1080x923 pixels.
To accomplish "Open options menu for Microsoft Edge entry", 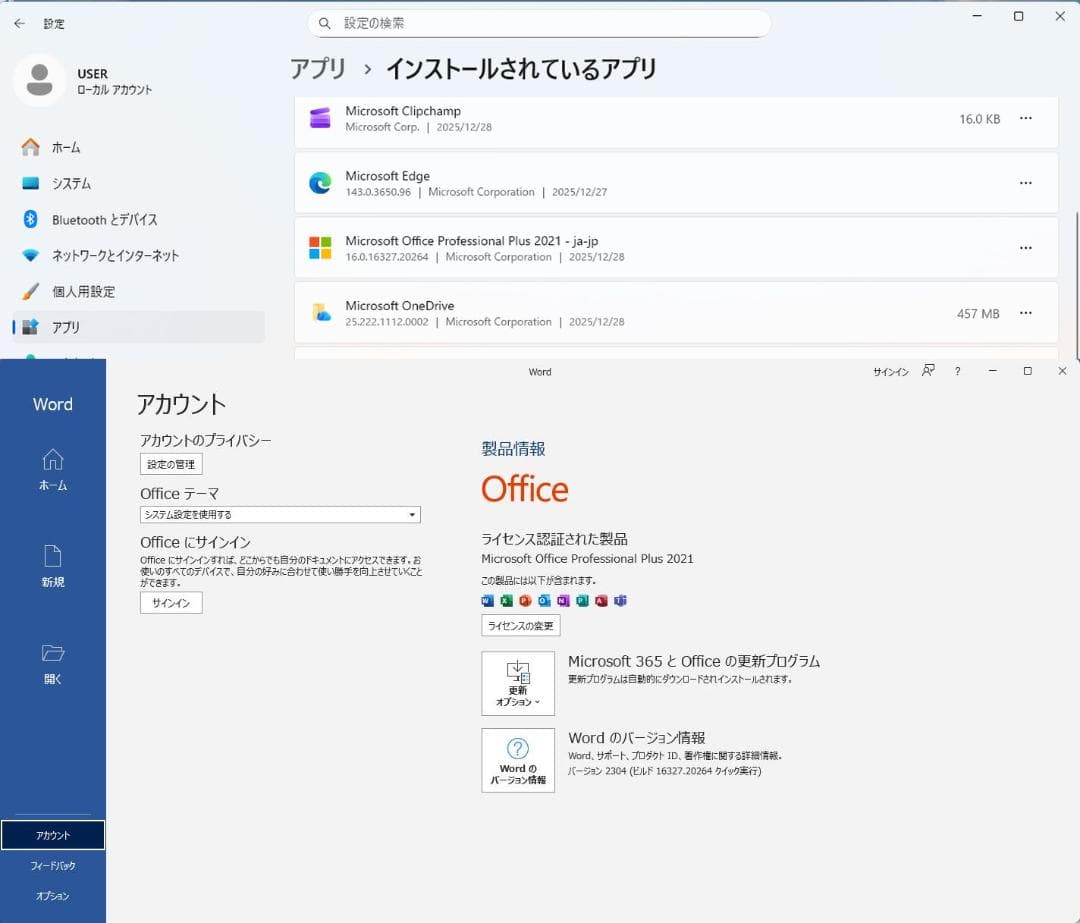I will tap(1025, 182).
